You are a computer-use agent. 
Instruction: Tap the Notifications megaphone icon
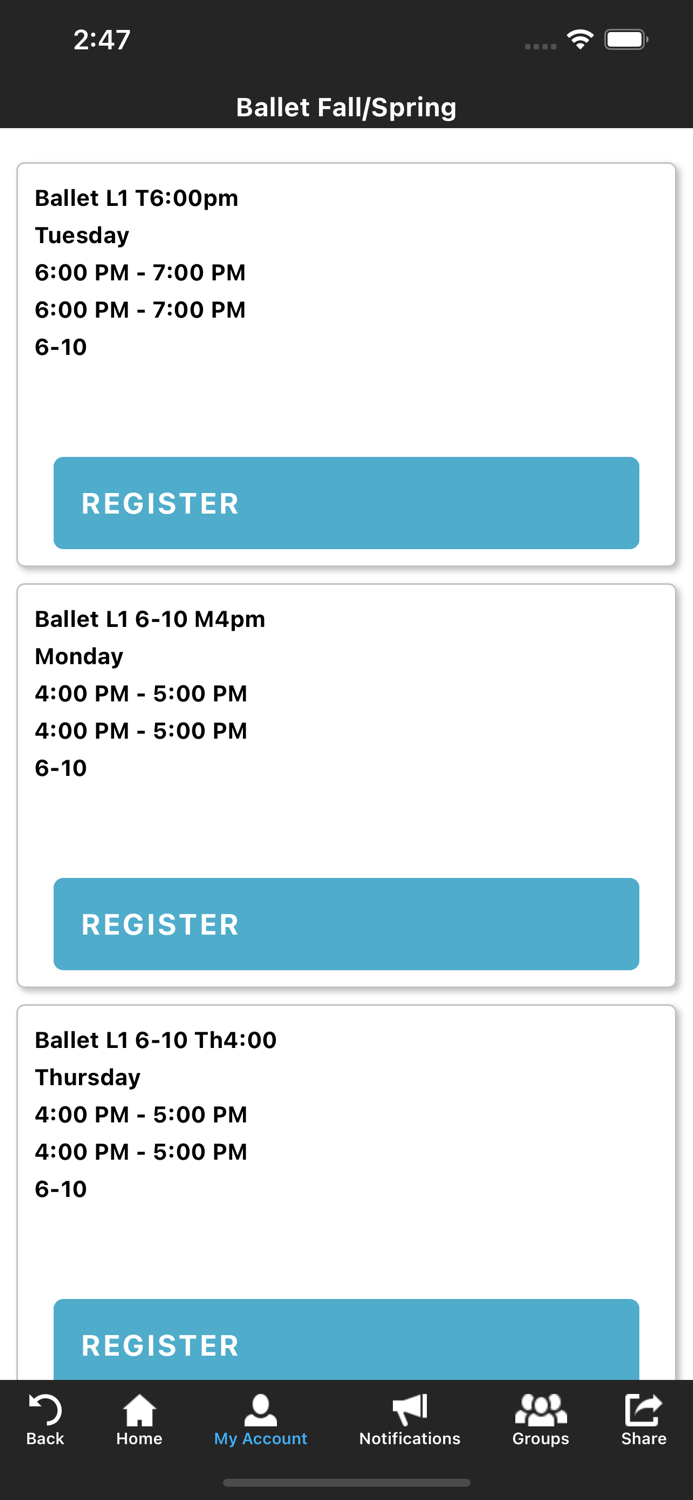410,1412
